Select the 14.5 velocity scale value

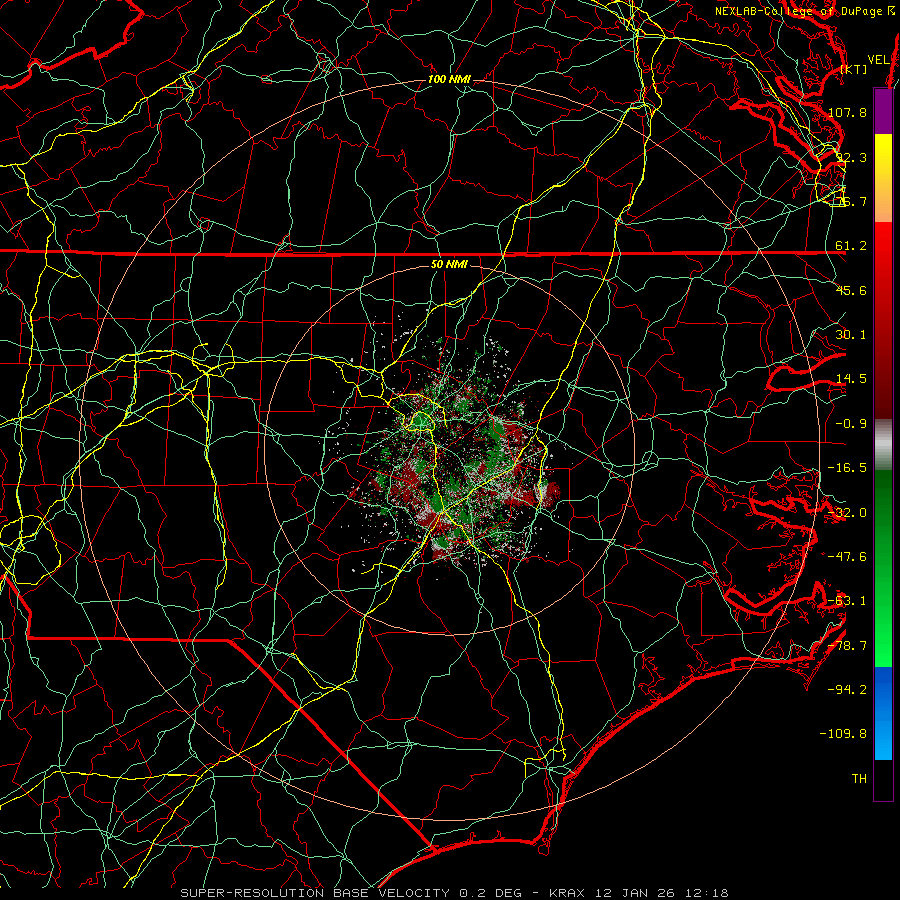click(851, 379)
